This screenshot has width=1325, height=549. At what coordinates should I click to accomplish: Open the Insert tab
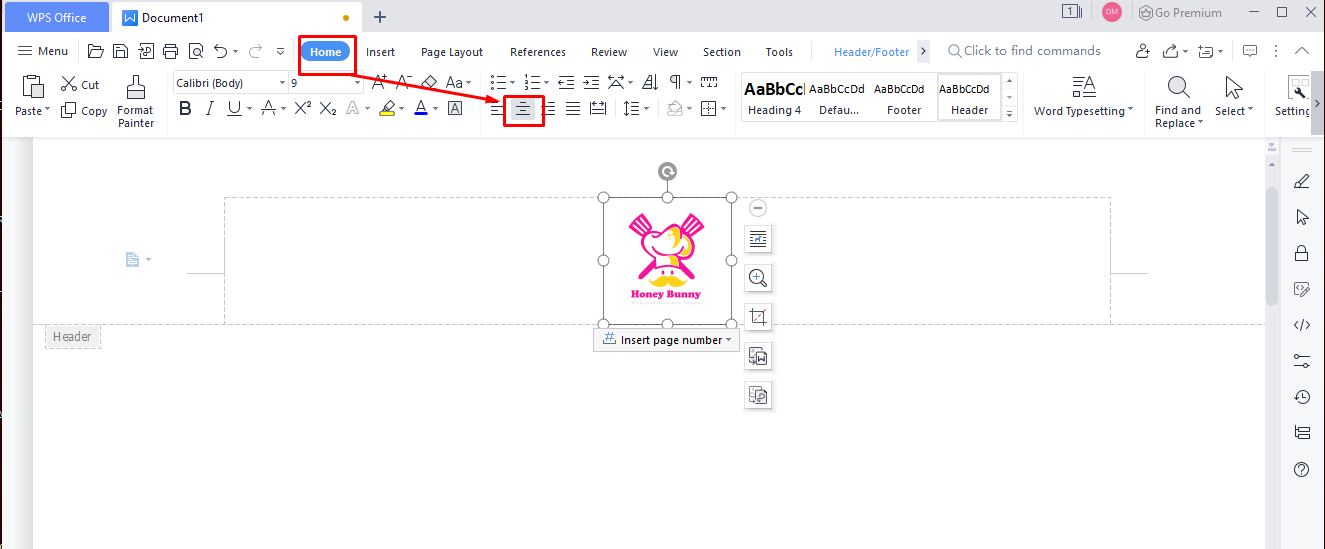pyautogui.click(x=380, y=52)
